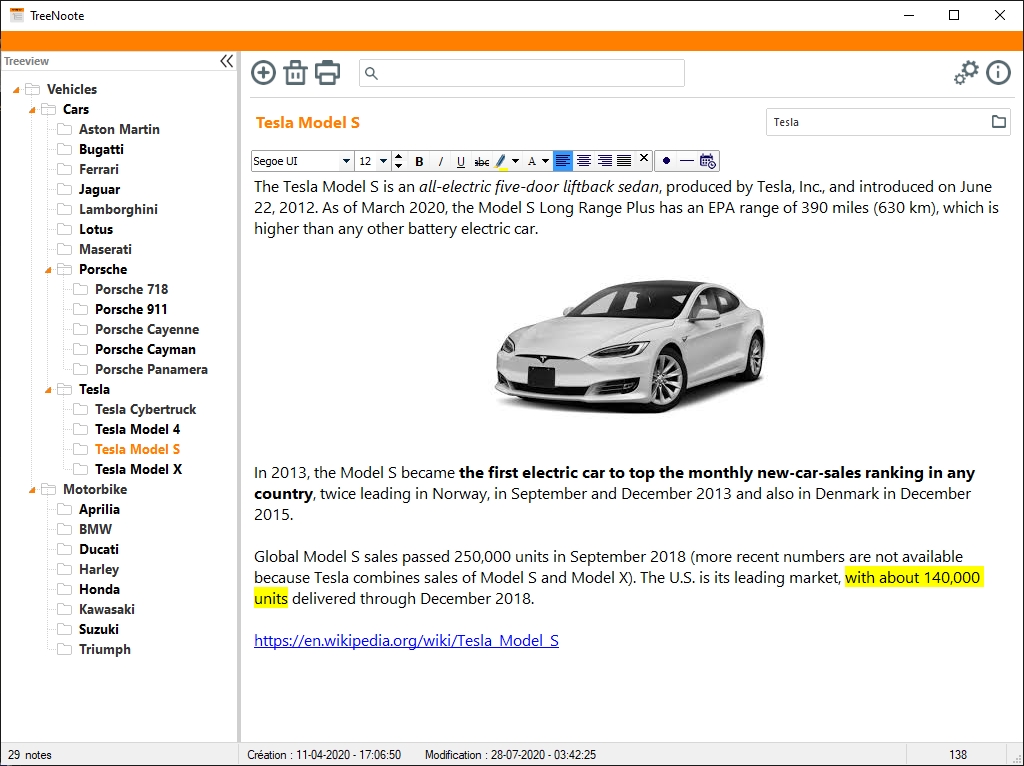The width and height of the screenshot is (1024, 766).
Task: Add a new note with plus icon
Action: 263,72
